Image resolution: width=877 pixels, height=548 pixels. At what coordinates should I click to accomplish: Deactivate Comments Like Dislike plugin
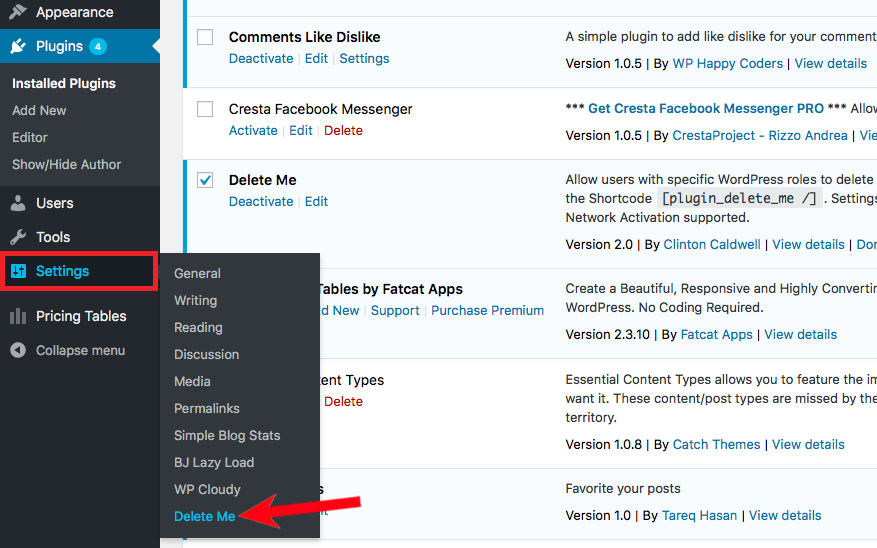[x=261, y=59]
